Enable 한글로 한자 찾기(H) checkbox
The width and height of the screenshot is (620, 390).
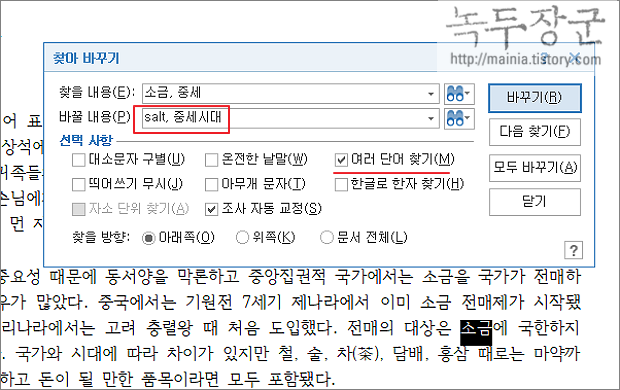click(x=341, y=184)
